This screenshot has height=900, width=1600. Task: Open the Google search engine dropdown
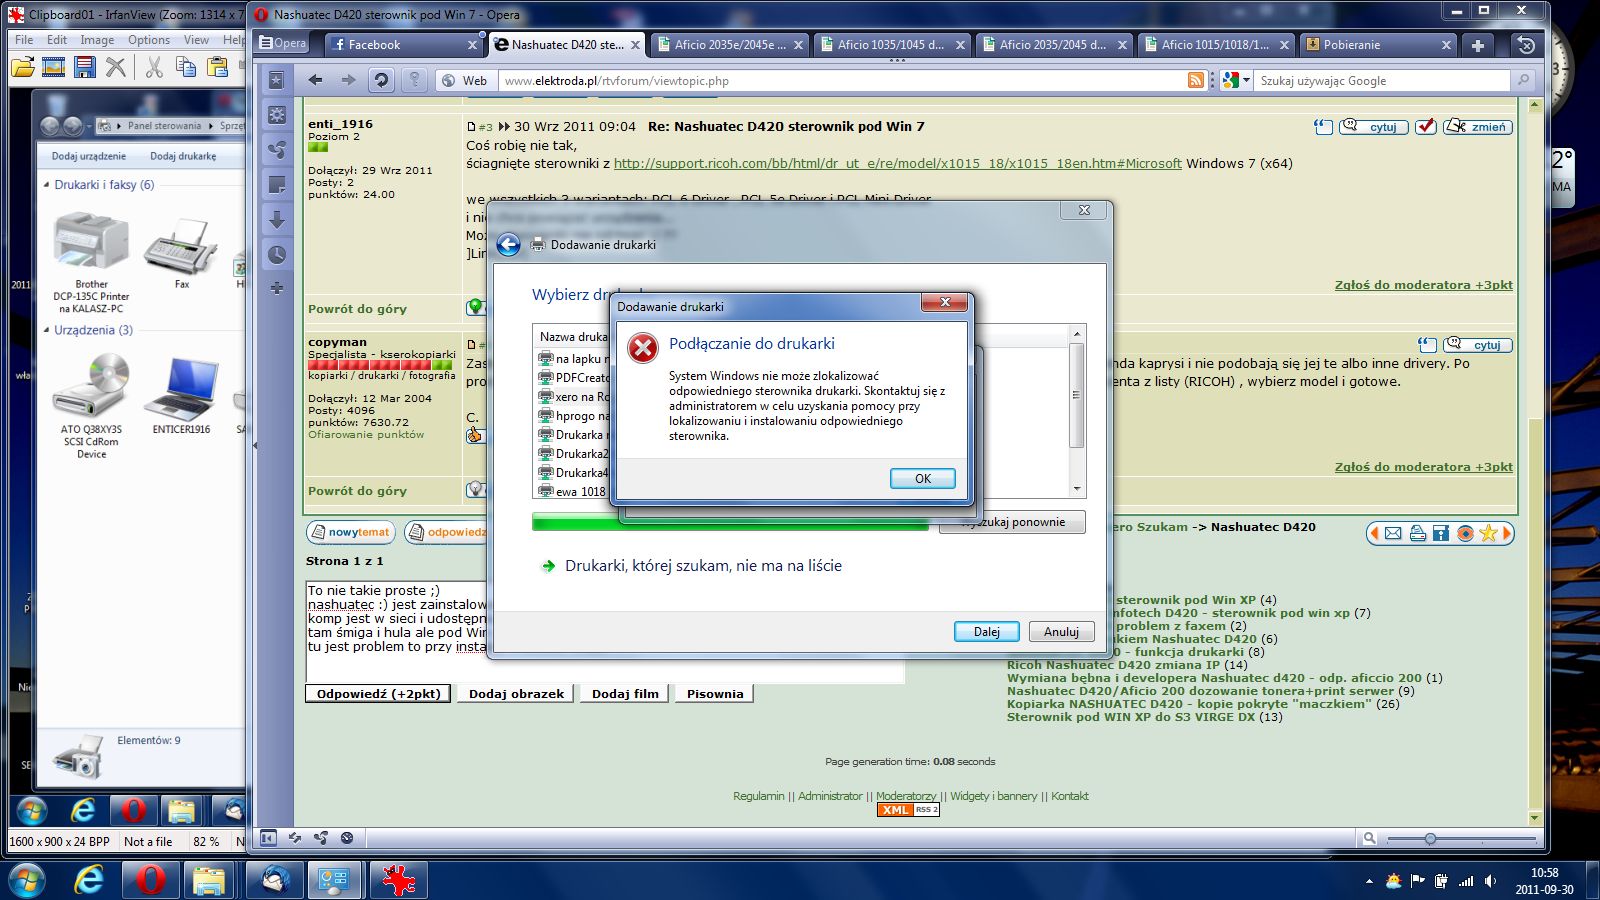pos(1237,80)
